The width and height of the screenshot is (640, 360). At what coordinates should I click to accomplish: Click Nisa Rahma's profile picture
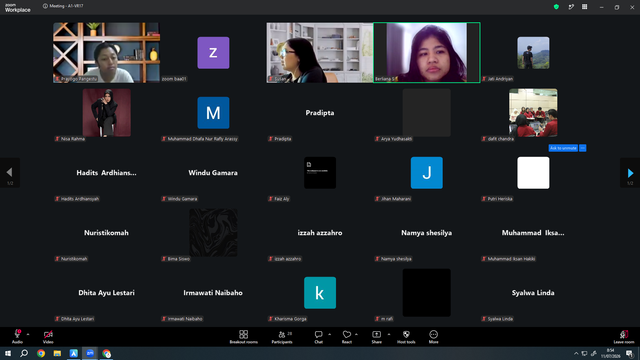pyautogui.click(x=107, y=113)
